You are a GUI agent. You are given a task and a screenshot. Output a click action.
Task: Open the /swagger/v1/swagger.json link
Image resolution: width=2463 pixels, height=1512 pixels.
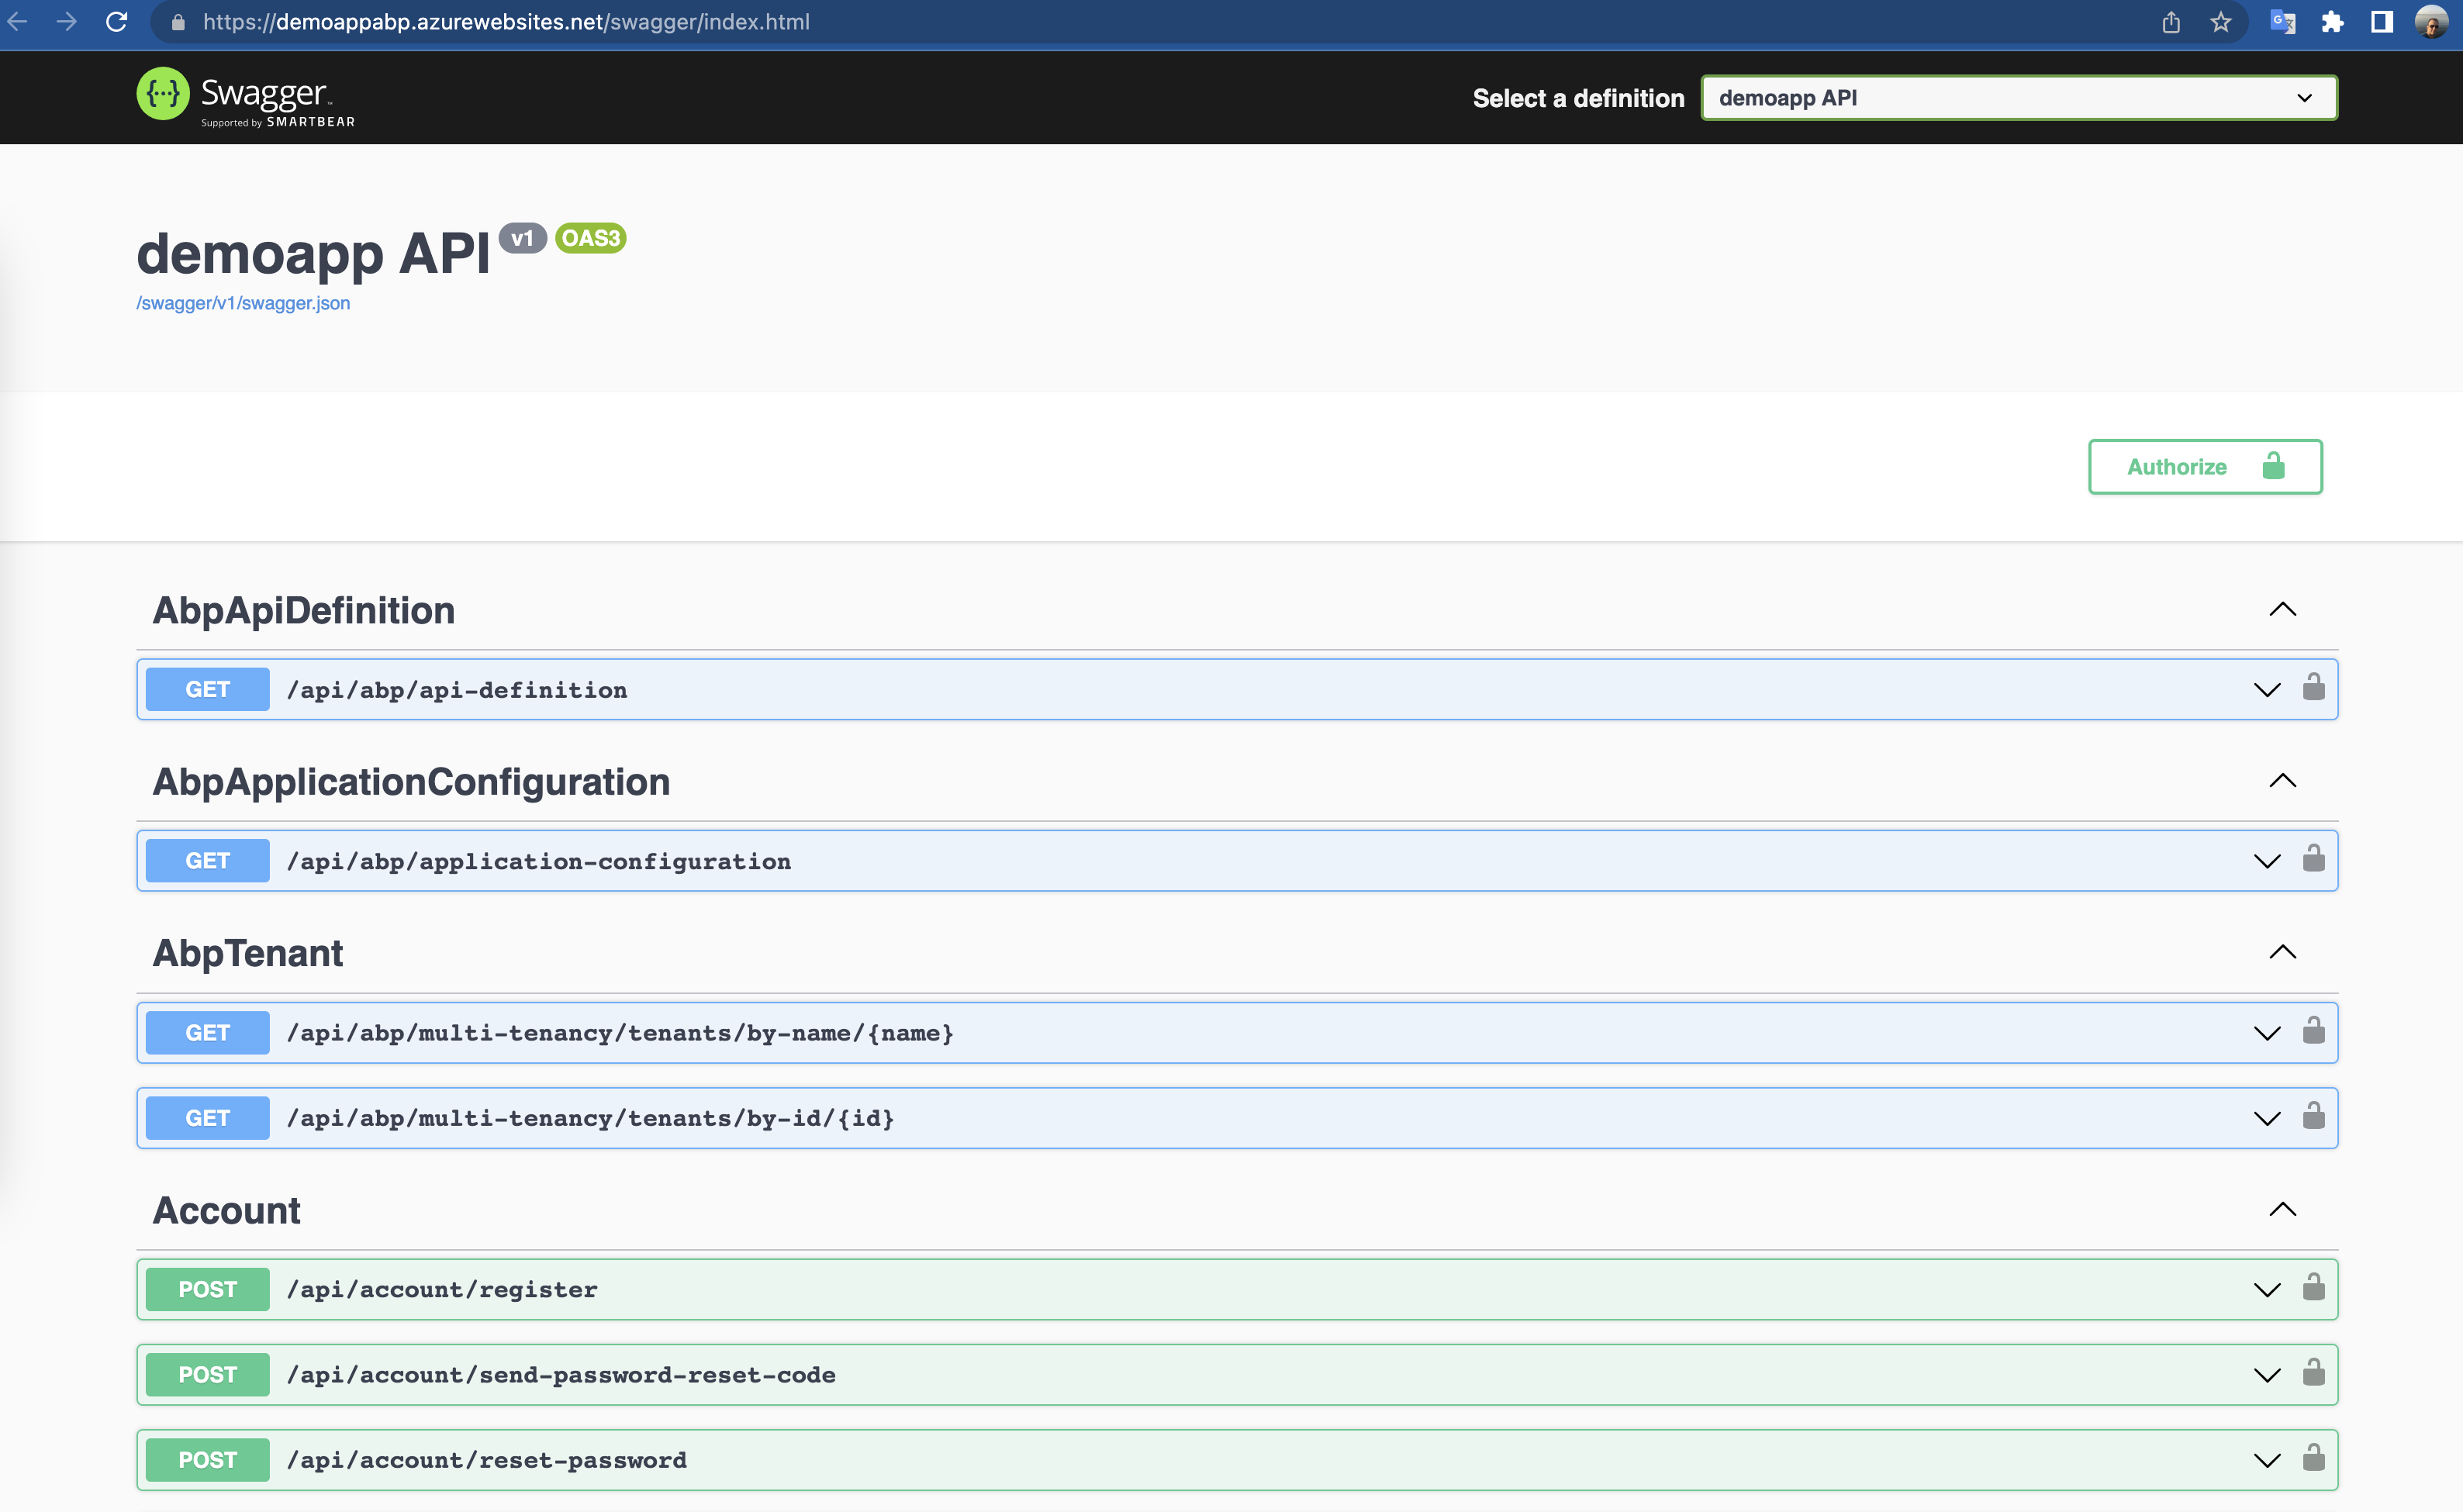[243, 303]
